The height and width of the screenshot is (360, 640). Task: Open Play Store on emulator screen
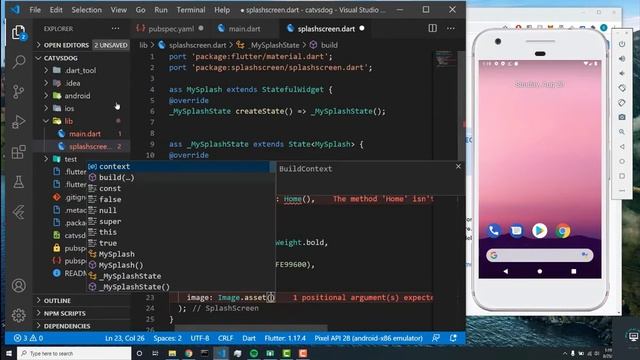click(x=540, y=231)
